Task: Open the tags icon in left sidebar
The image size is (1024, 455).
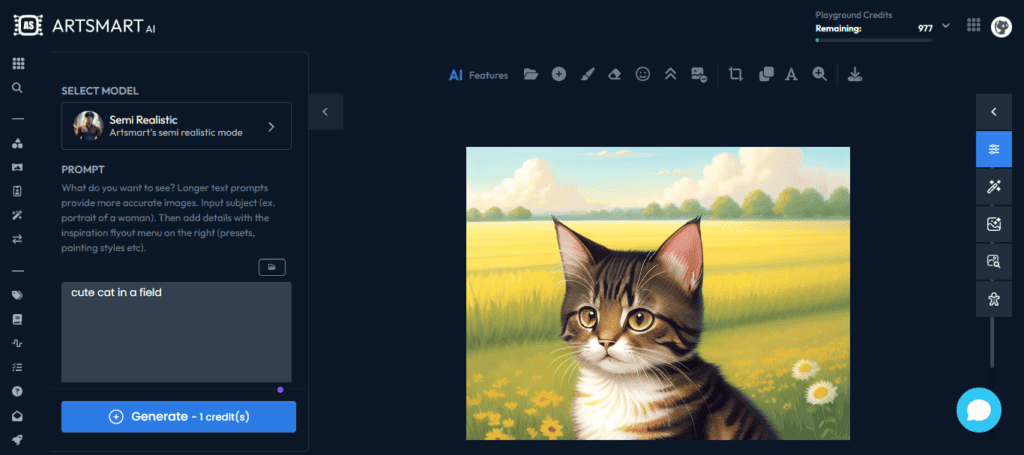Action: point(18,295)
